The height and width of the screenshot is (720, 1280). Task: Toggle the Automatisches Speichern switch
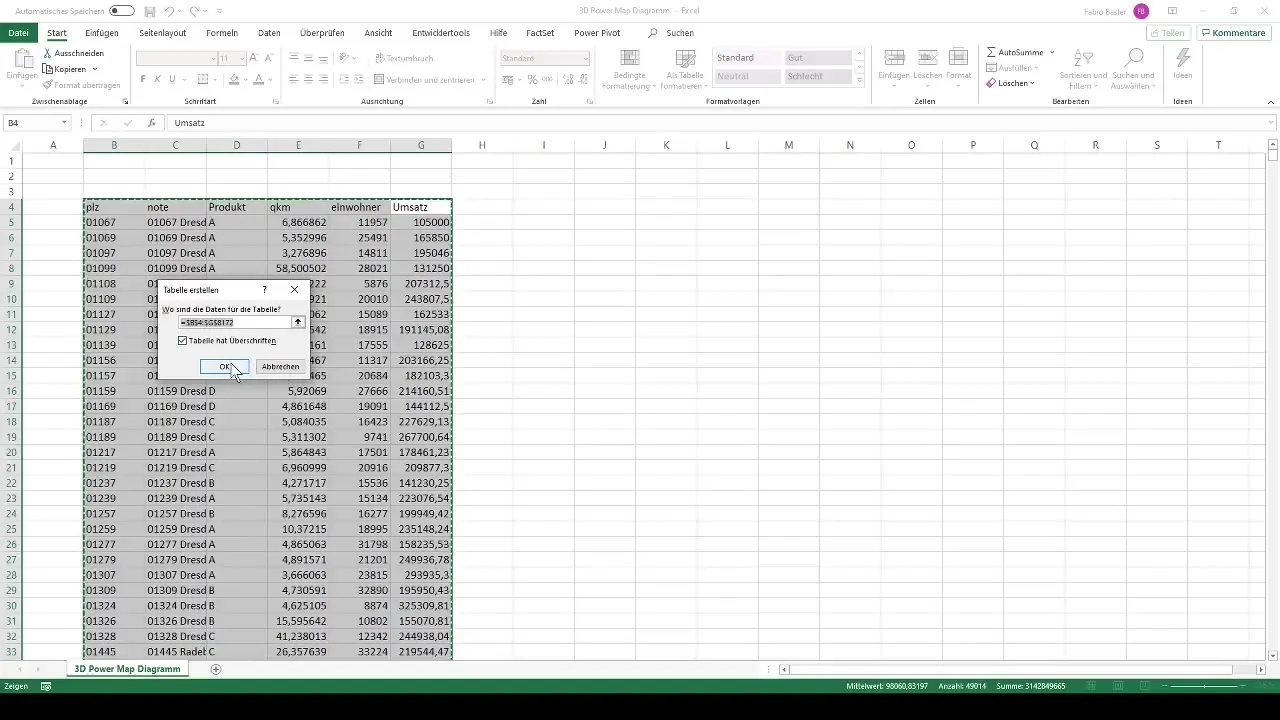(122, 10)
